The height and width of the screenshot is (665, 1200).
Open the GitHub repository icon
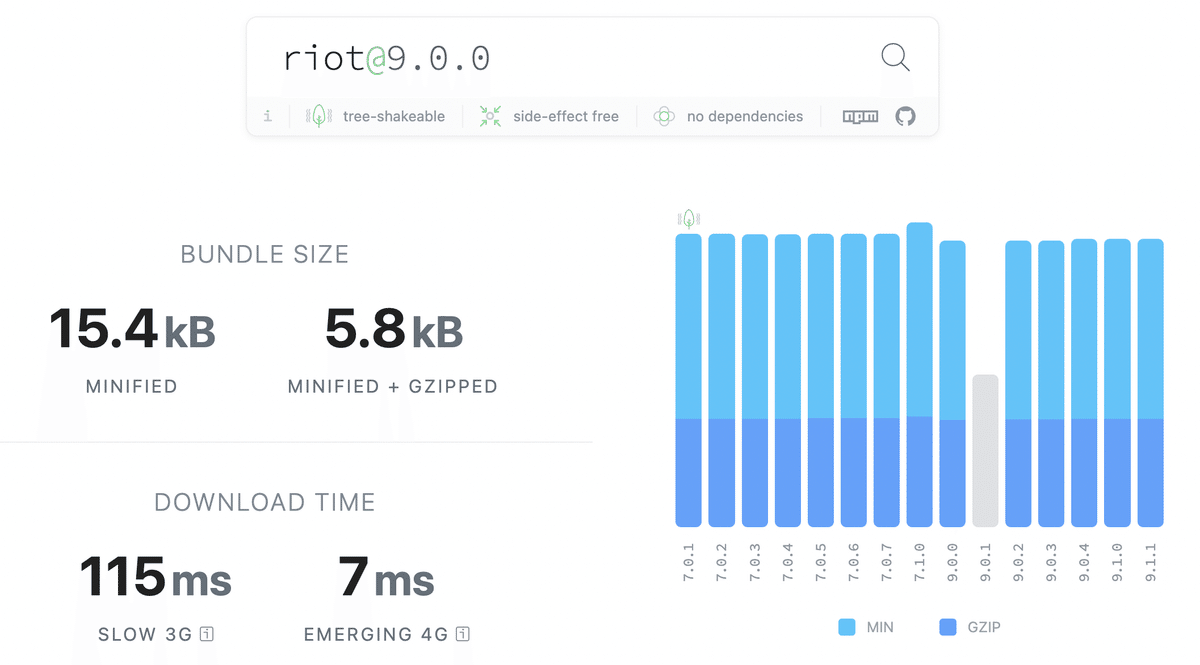click(905, 116)
